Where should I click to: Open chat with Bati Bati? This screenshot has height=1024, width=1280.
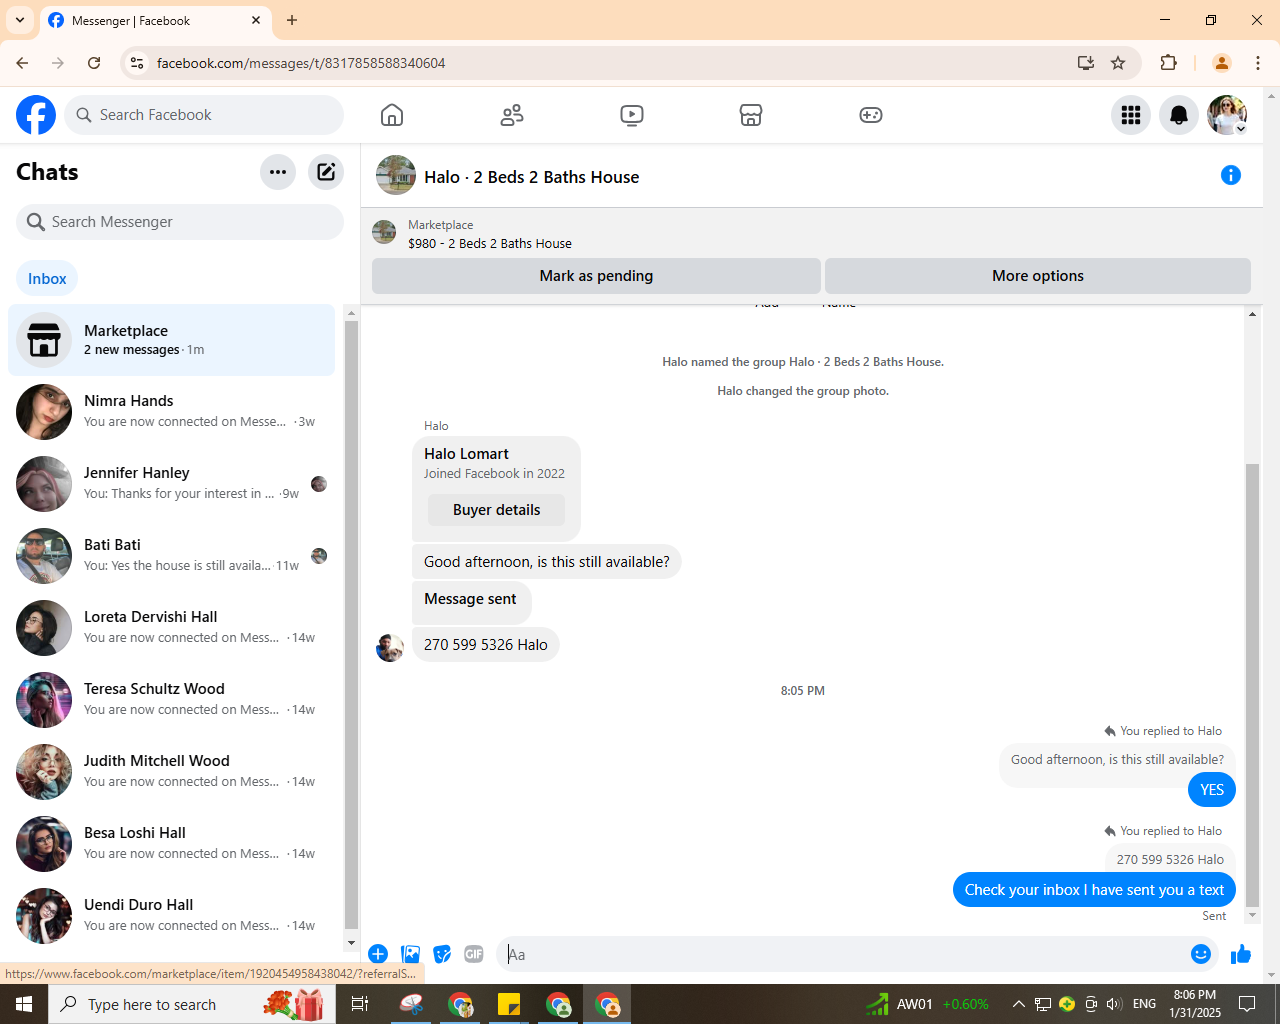(x=172, y=556)
